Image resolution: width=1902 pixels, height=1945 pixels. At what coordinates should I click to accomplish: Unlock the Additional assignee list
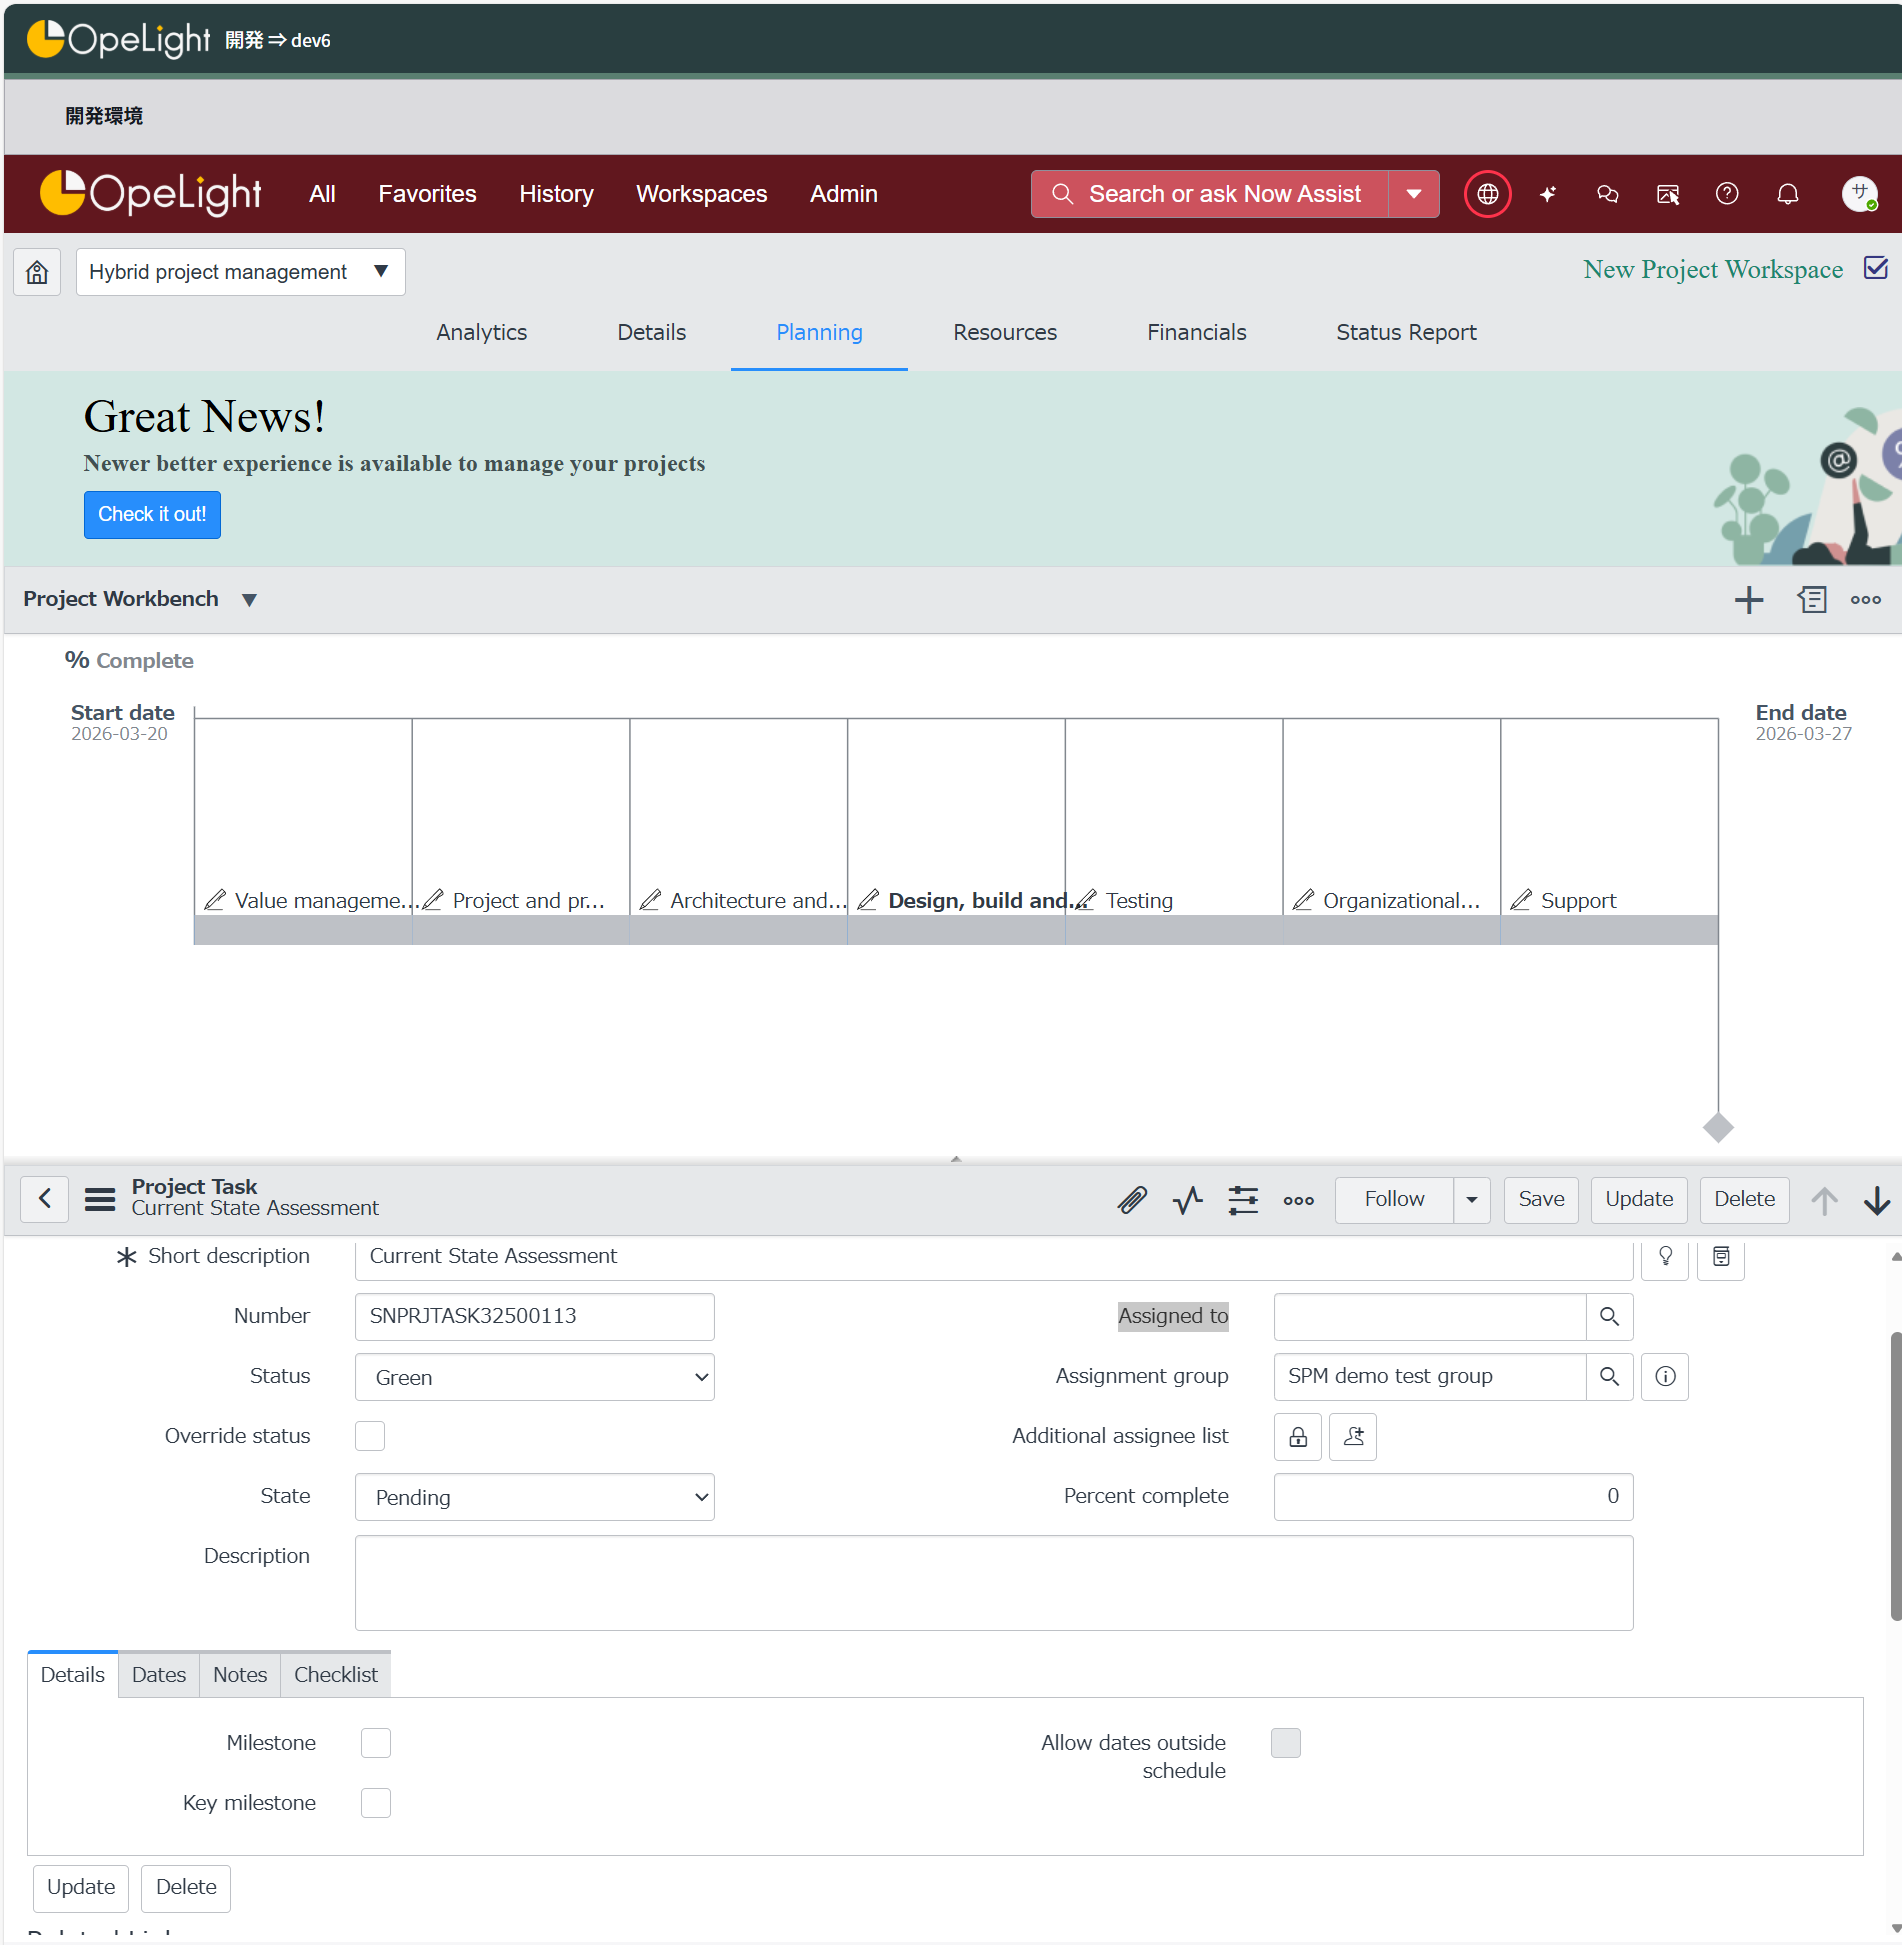tap(1298, 1437)
